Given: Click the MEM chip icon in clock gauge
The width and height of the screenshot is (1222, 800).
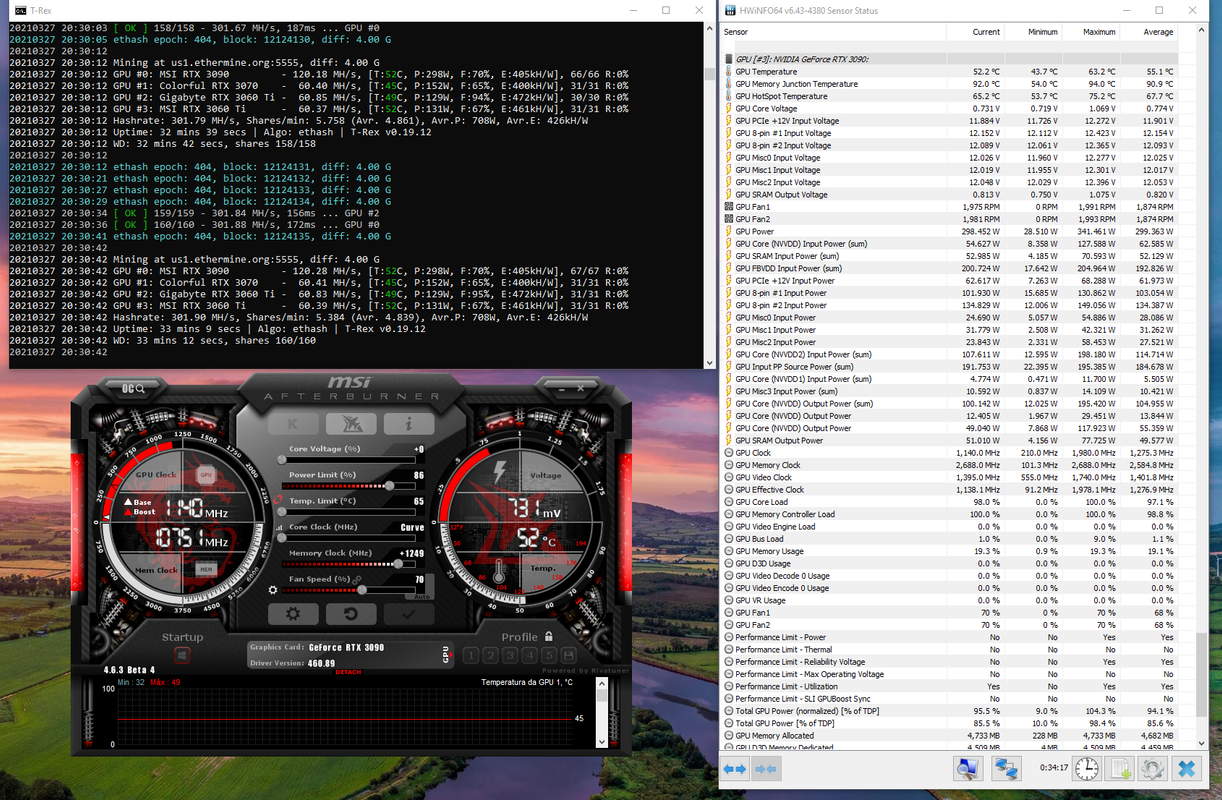Looking at the screenshot, I should pos(206,569).
